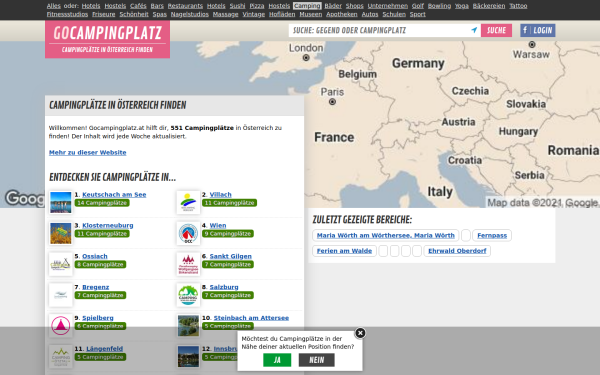Screen dimensions: 600x375
Task: Open Maria Wörth am Wörthersee recent link
Action: click(386, 235)
